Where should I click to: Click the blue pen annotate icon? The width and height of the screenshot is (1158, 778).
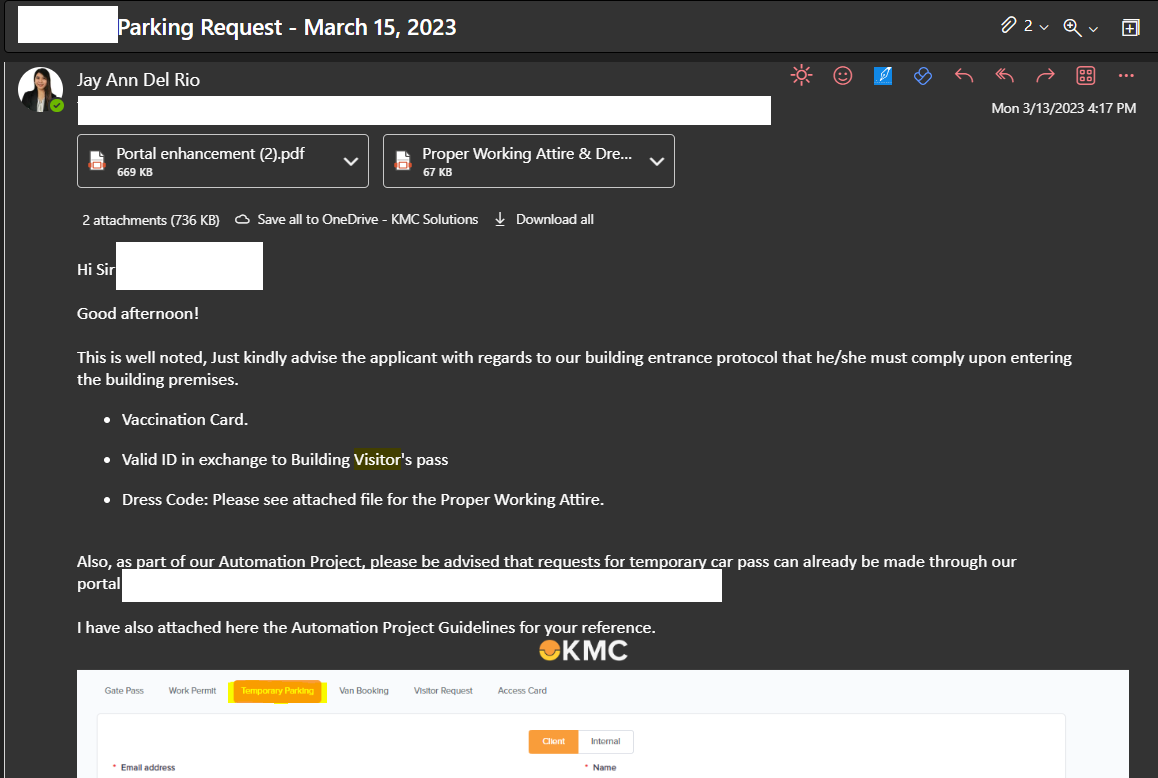coord(883,75)
